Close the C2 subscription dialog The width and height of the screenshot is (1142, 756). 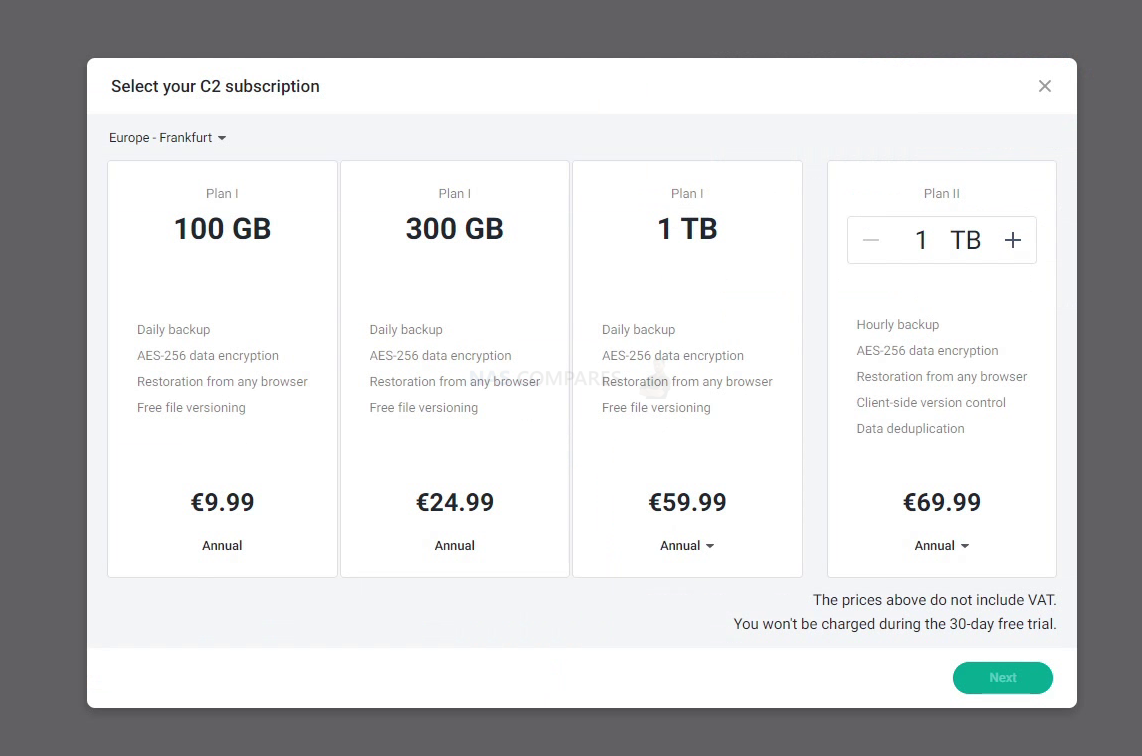tap(1044, 86)
